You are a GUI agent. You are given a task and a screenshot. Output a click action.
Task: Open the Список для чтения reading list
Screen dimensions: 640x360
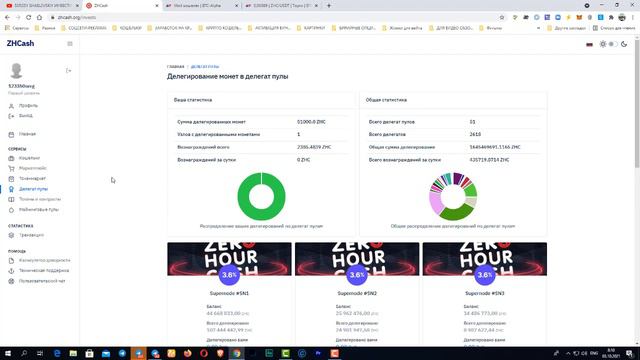(614, 28)
